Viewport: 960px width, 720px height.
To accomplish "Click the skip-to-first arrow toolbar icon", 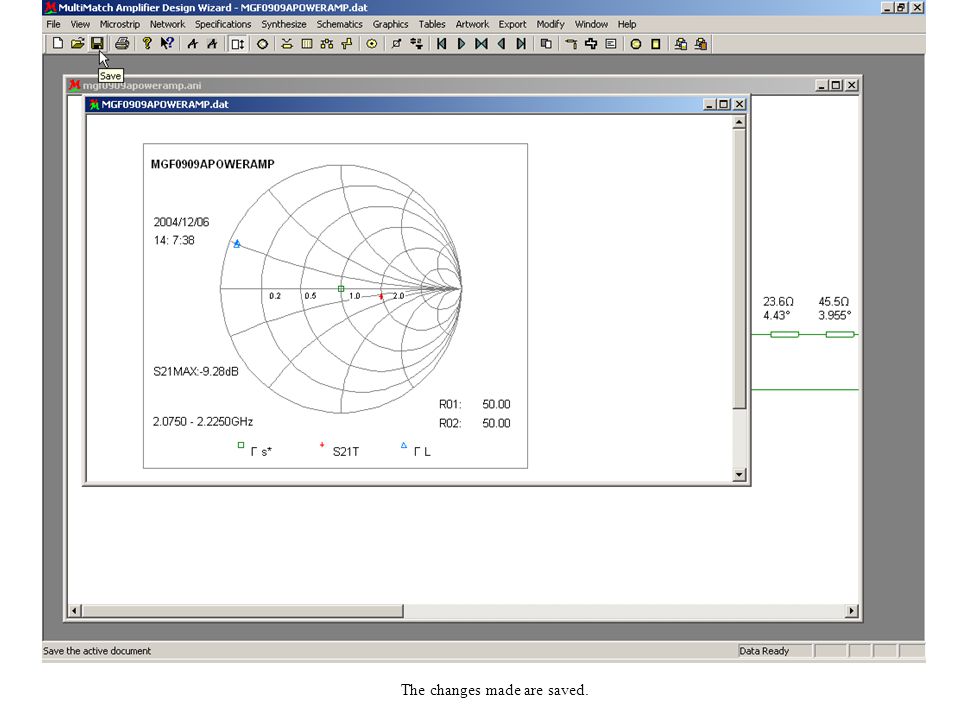I will (x=441, y=43).
